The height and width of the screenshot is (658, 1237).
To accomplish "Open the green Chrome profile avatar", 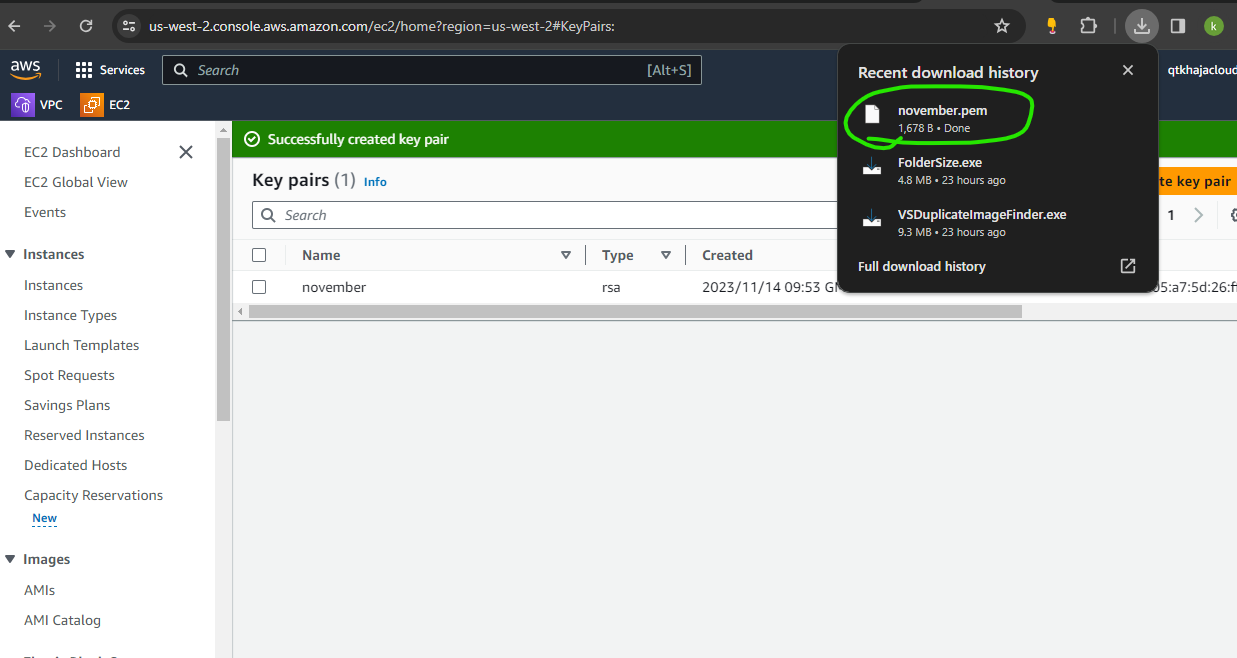I will (x=1213, y=26).
